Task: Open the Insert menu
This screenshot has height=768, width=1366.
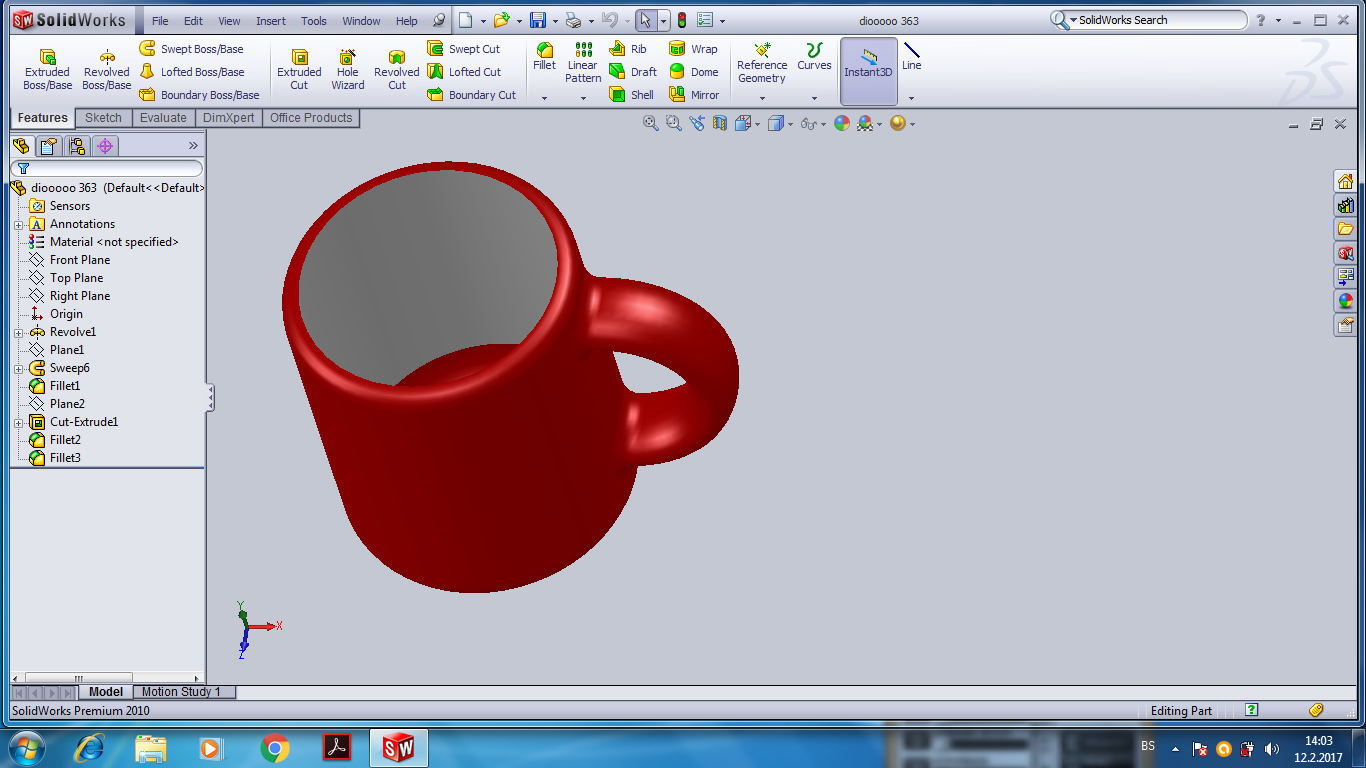Action: 270,21
